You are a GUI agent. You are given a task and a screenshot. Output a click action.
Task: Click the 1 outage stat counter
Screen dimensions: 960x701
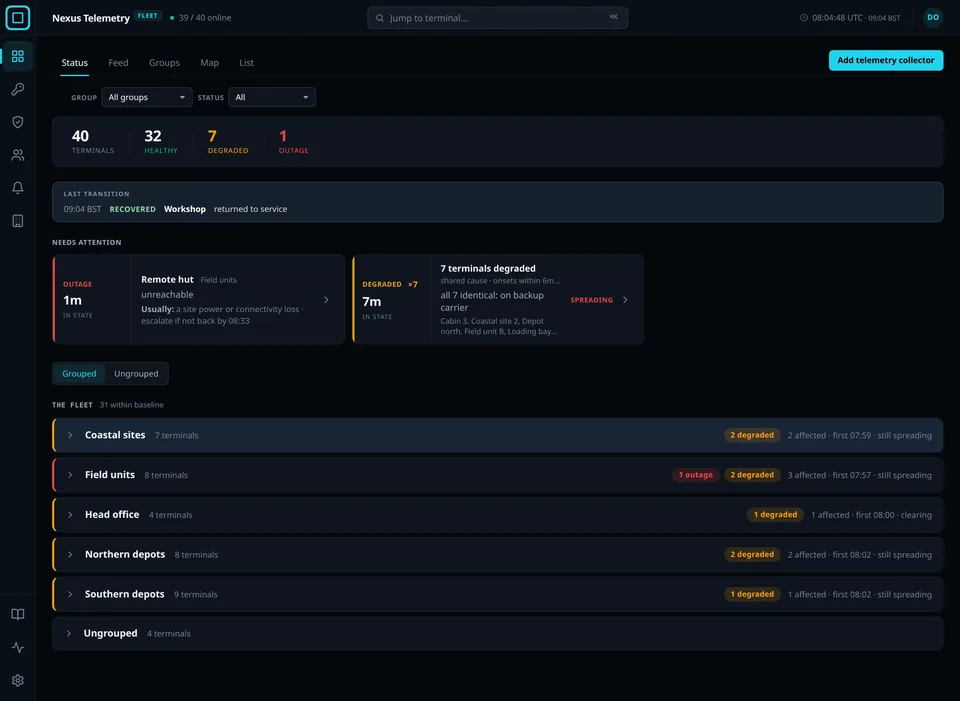pos(293,141)
